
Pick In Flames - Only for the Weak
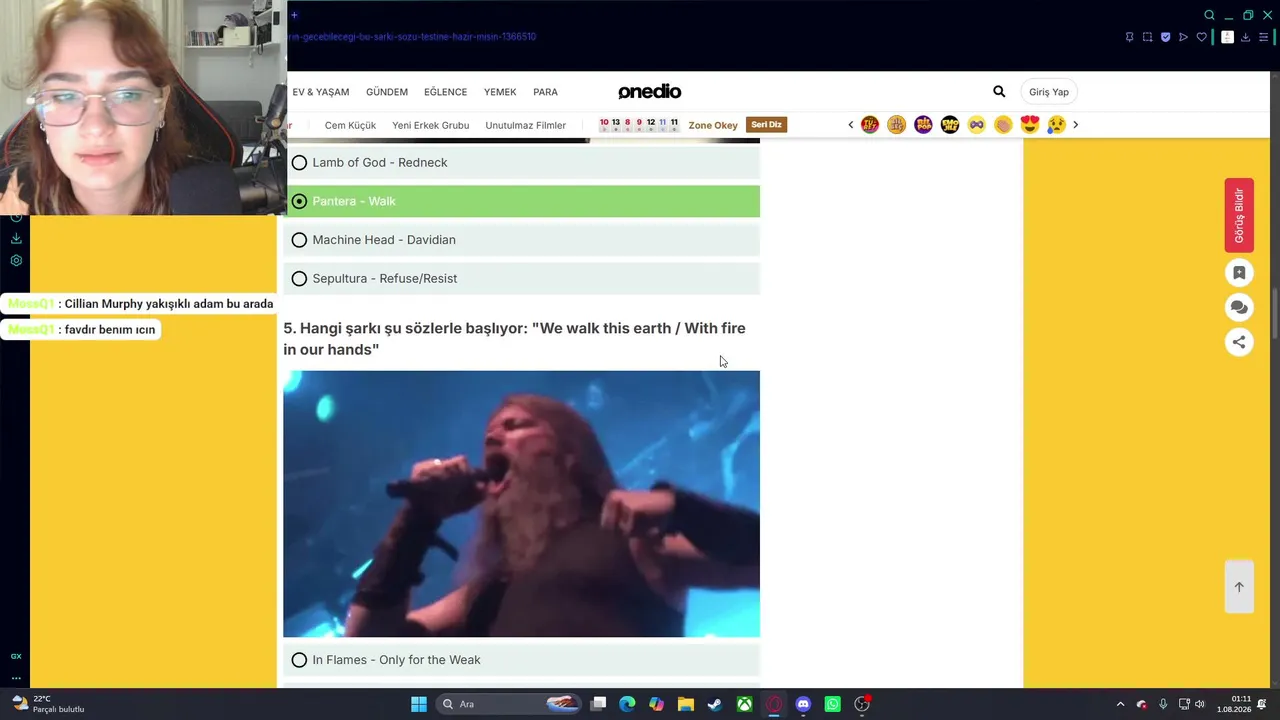[521, 660]
